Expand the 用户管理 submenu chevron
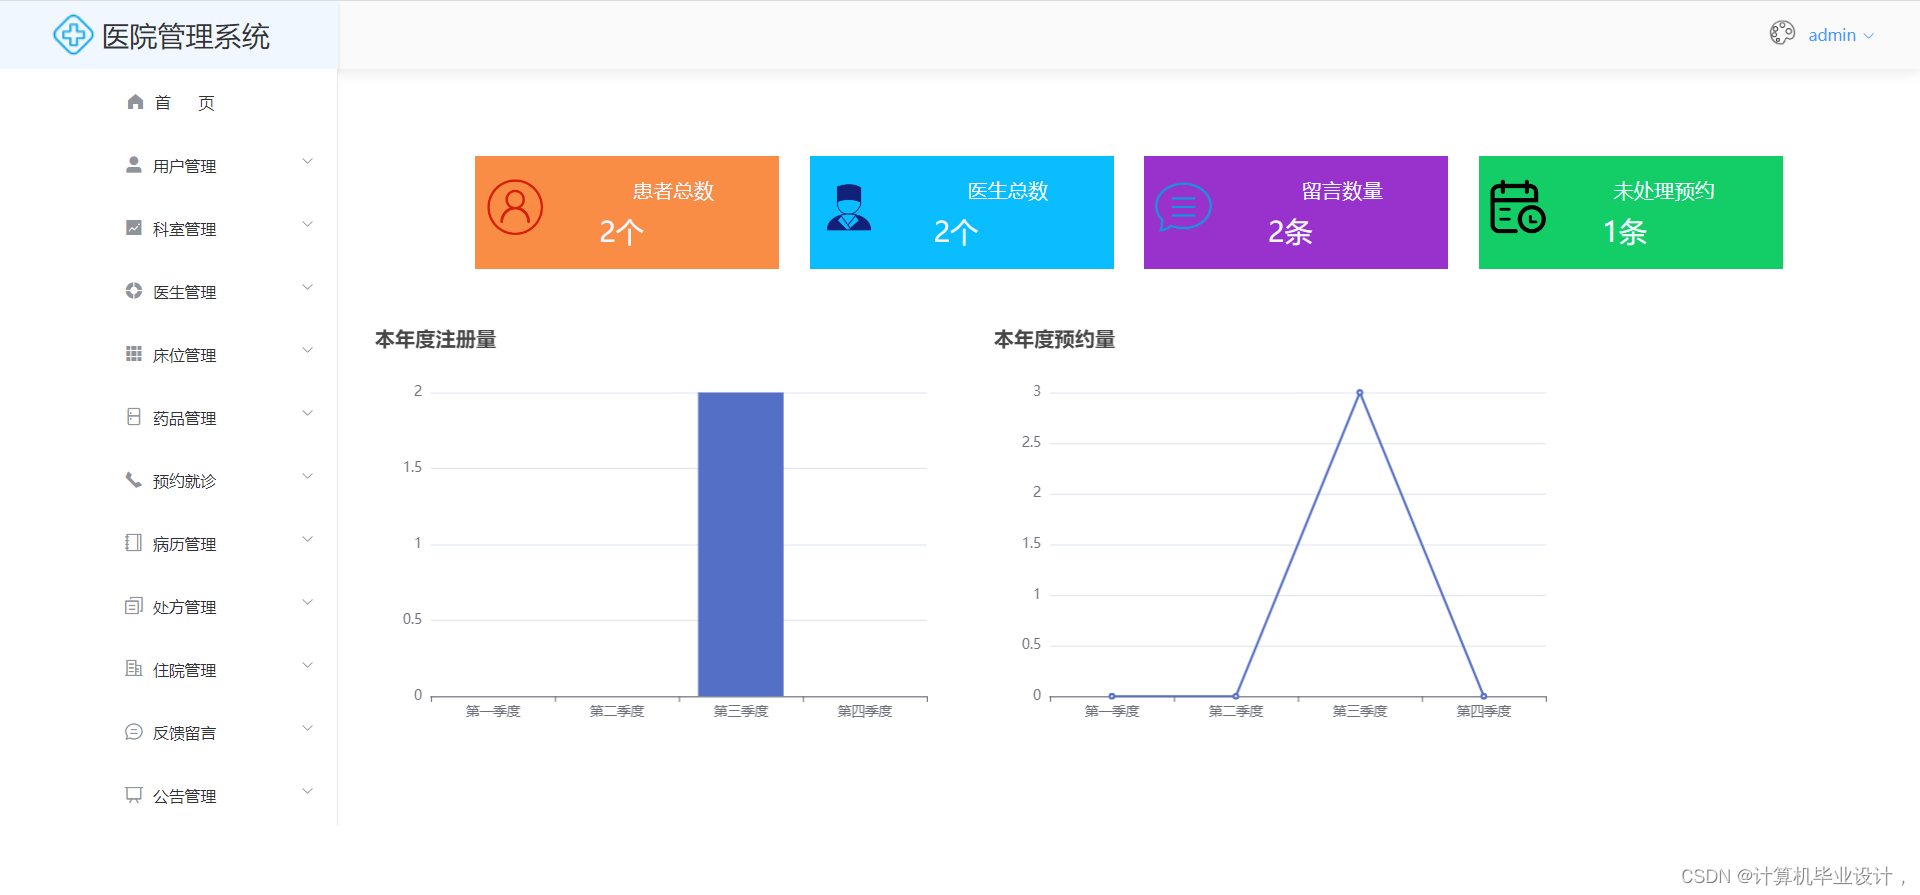This screenshot has width=1920, height=895. coord(308,161)
